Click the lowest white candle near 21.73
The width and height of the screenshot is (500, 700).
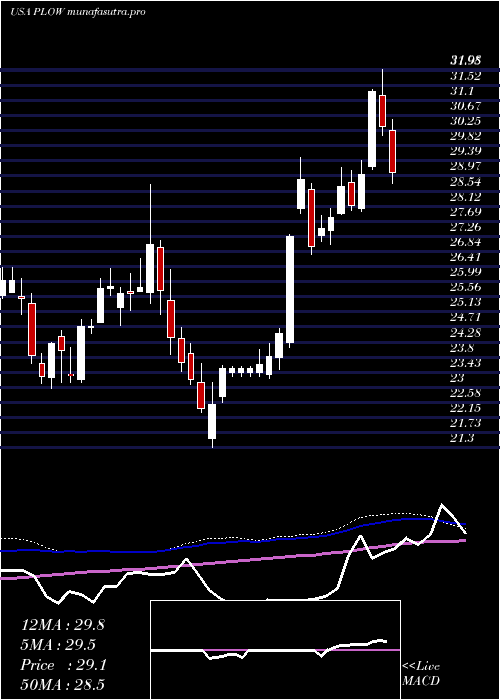click(212, 421)
